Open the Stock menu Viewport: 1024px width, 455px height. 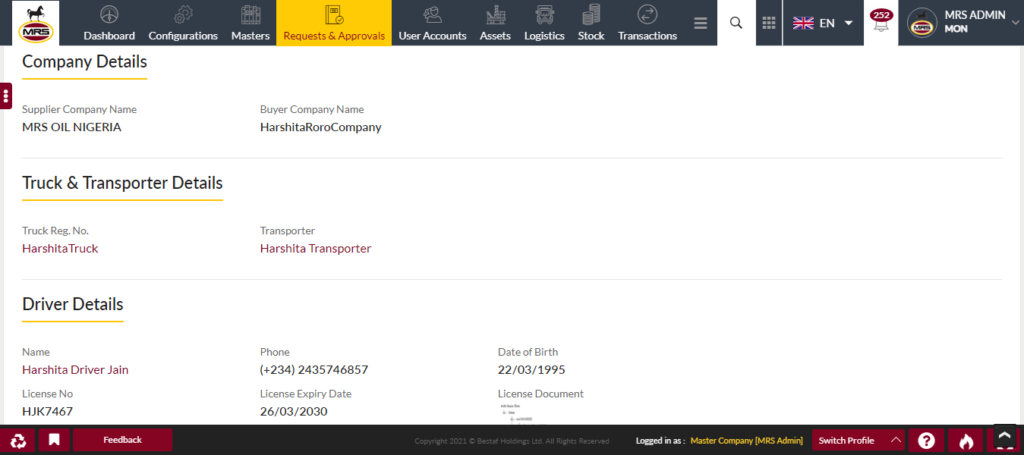click(591, 23)
